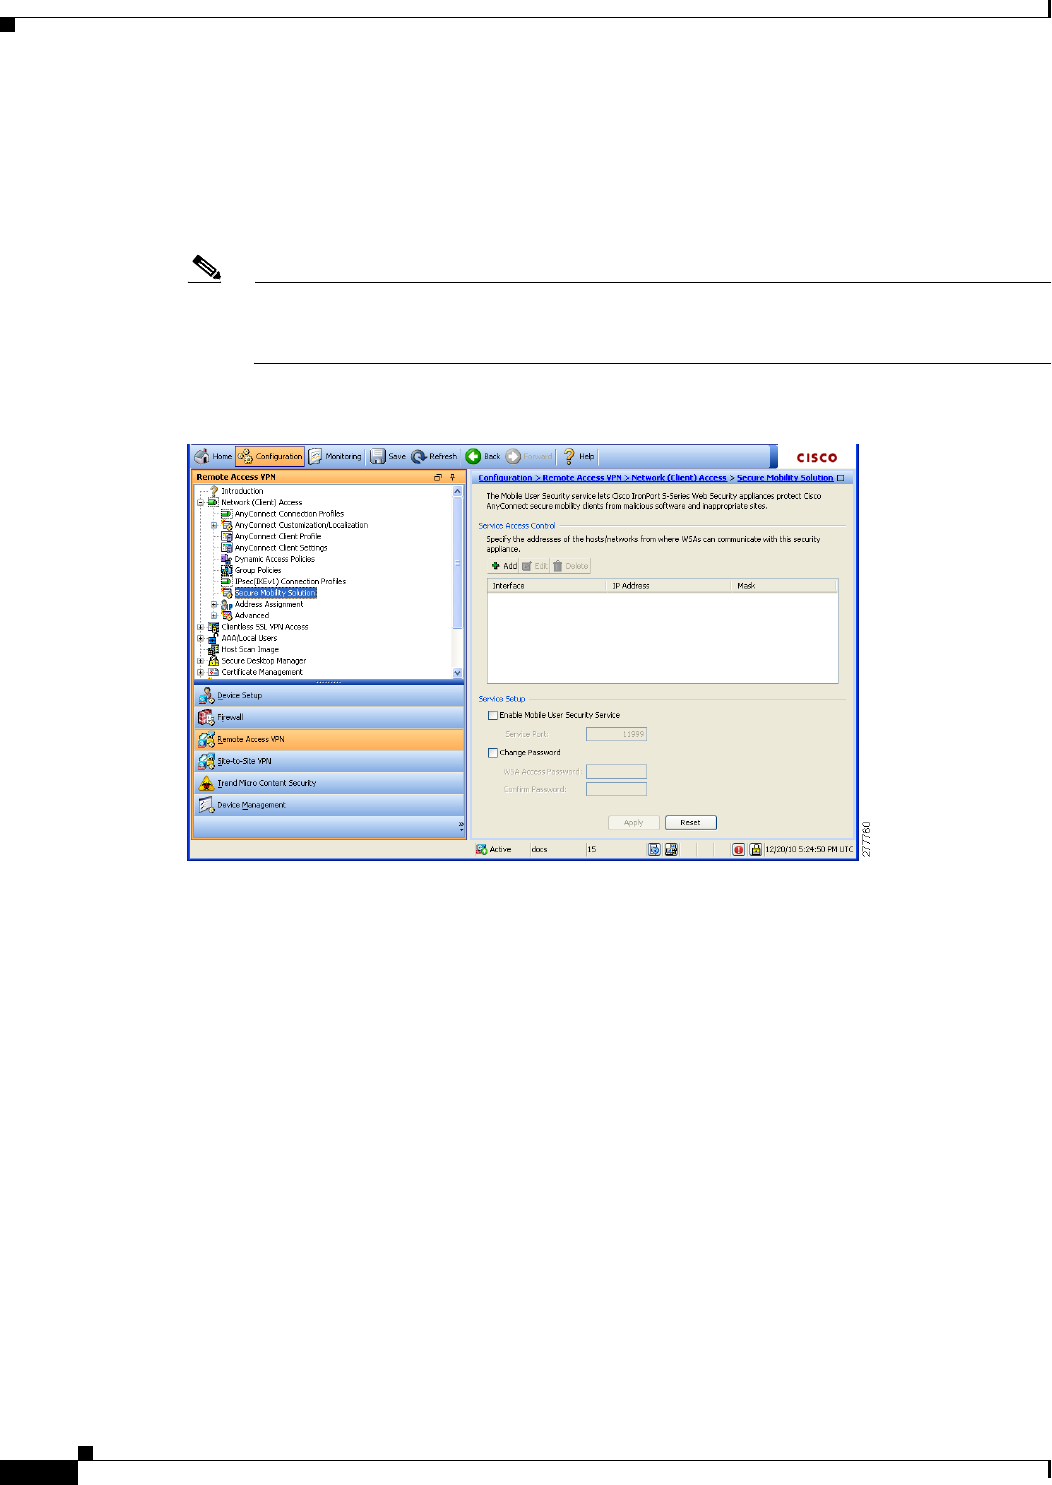Screen dimensions: 1052x1485
Task: Expand the Secure Desktop Manager node
Action: pyautogui.click(x=200, y=661)
